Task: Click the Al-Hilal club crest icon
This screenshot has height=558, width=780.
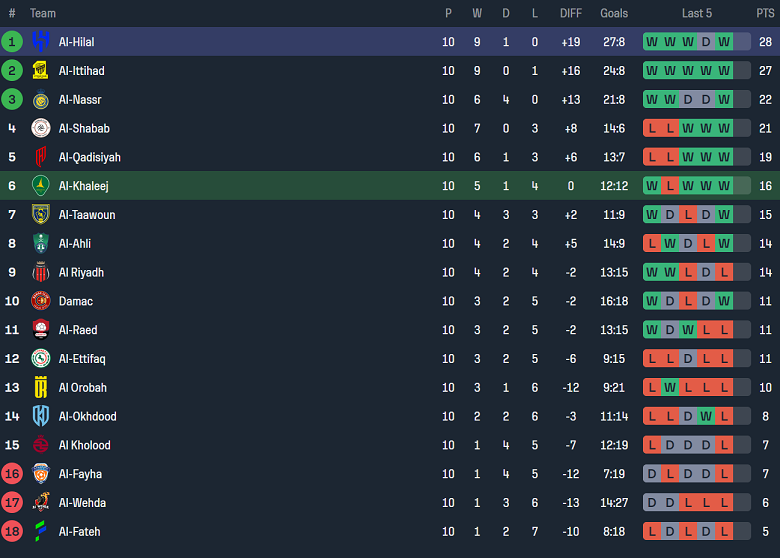Action: (x=41, y=42)
